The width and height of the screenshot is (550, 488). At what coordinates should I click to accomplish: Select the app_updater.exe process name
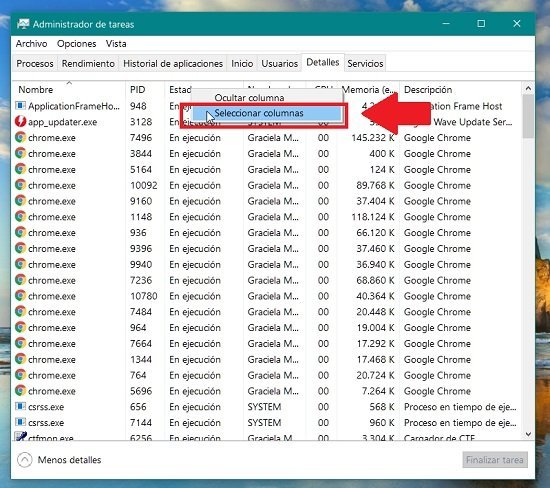(x=62, y=122)
